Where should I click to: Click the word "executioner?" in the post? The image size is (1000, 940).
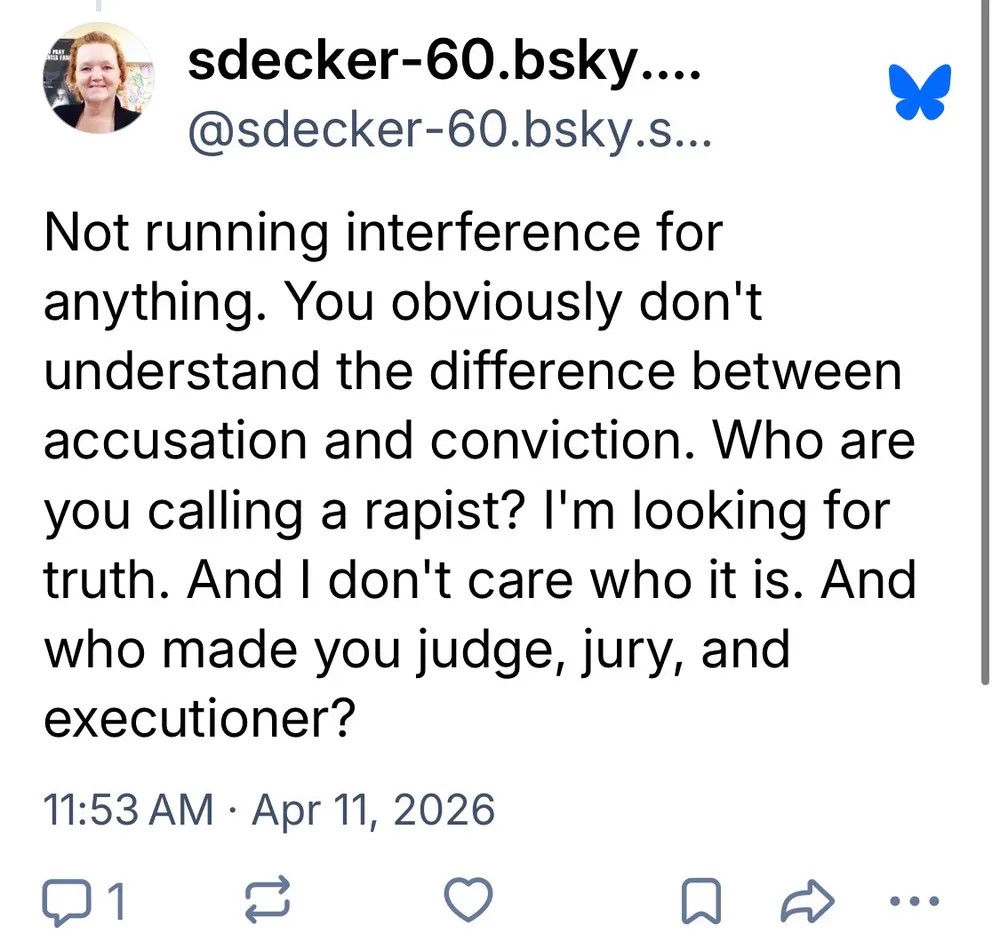click(200, 718)
